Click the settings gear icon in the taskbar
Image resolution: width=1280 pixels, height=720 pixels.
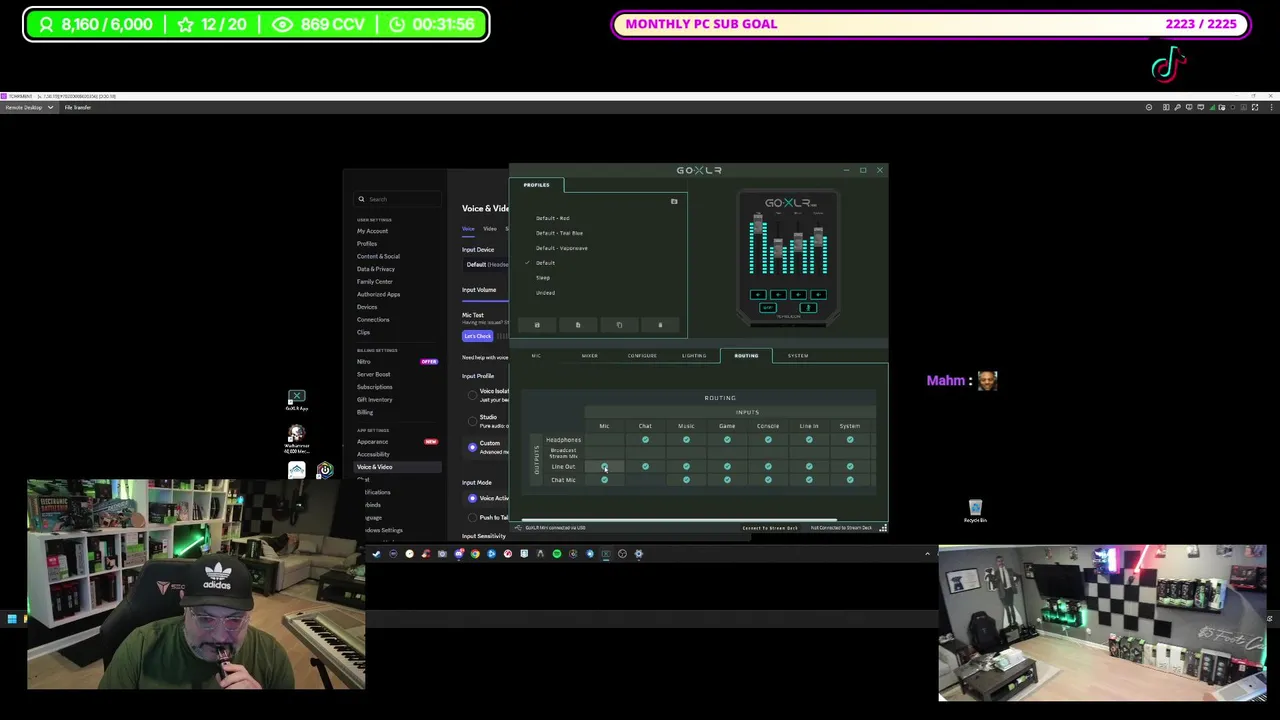click(639, 554)
